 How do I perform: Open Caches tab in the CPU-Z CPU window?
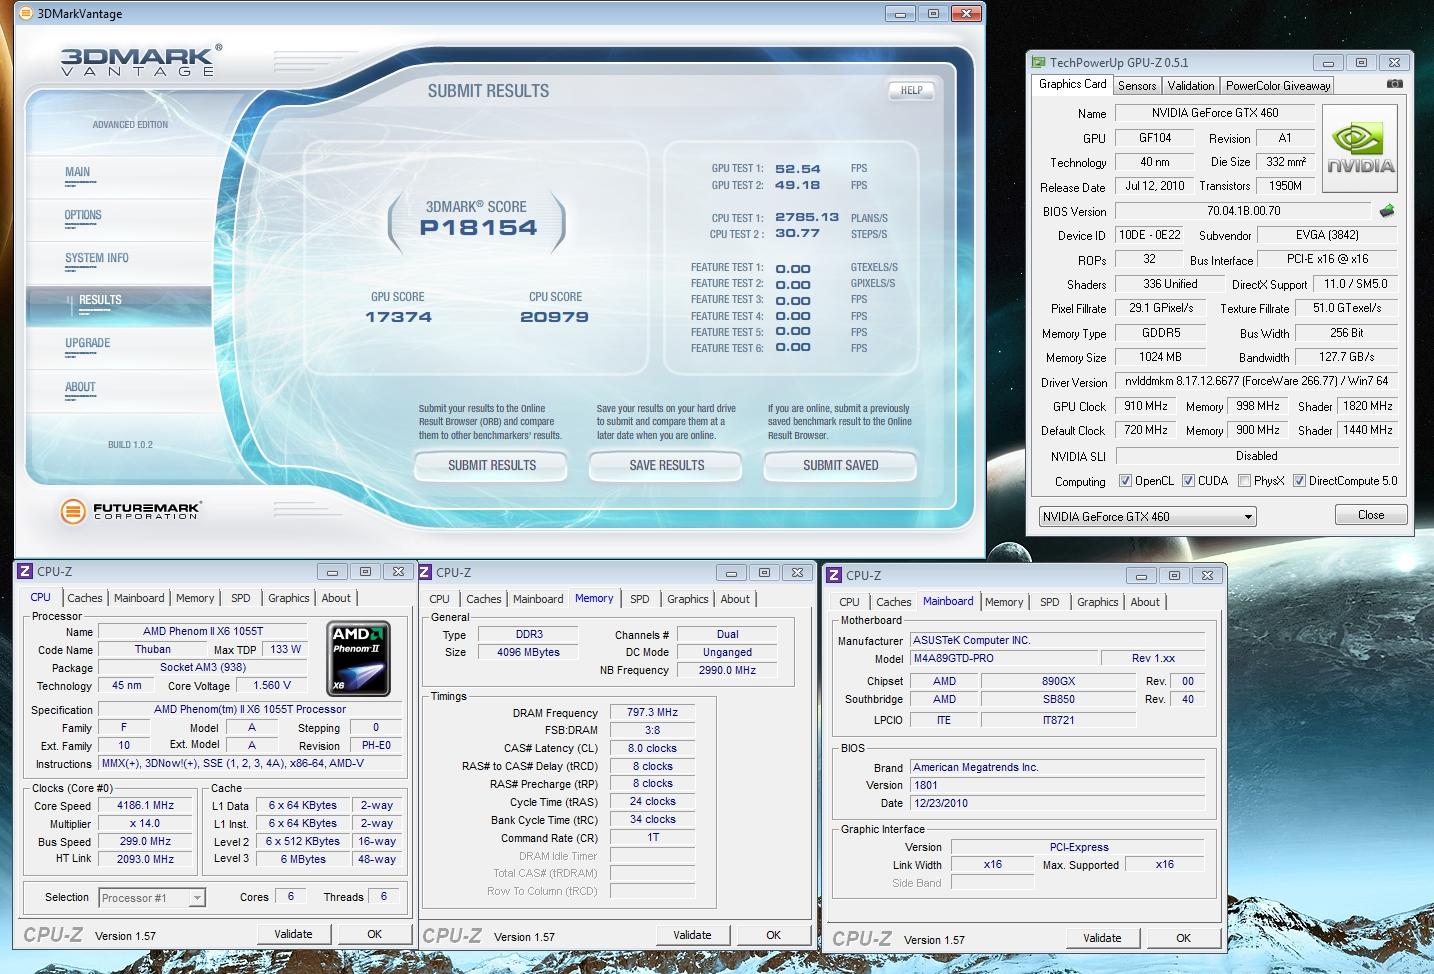pos(85,598)
